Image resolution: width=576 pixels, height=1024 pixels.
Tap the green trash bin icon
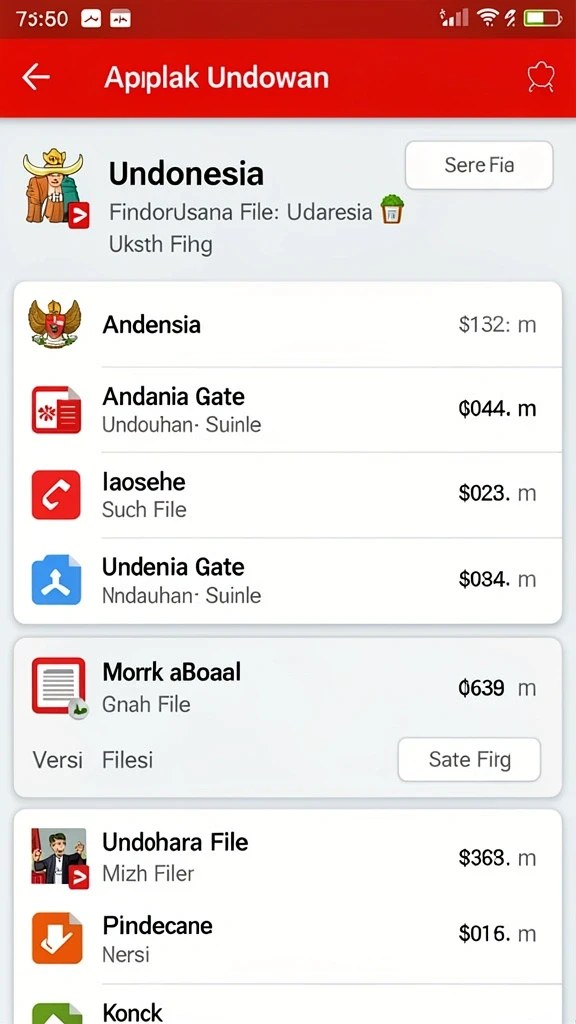(392, 210)
